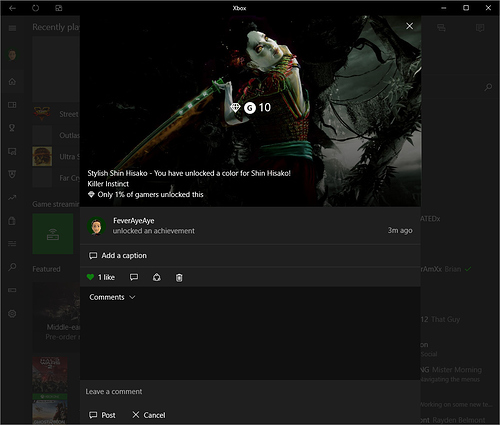Click the comment bubble icon in action row

[x=134, y=277]
